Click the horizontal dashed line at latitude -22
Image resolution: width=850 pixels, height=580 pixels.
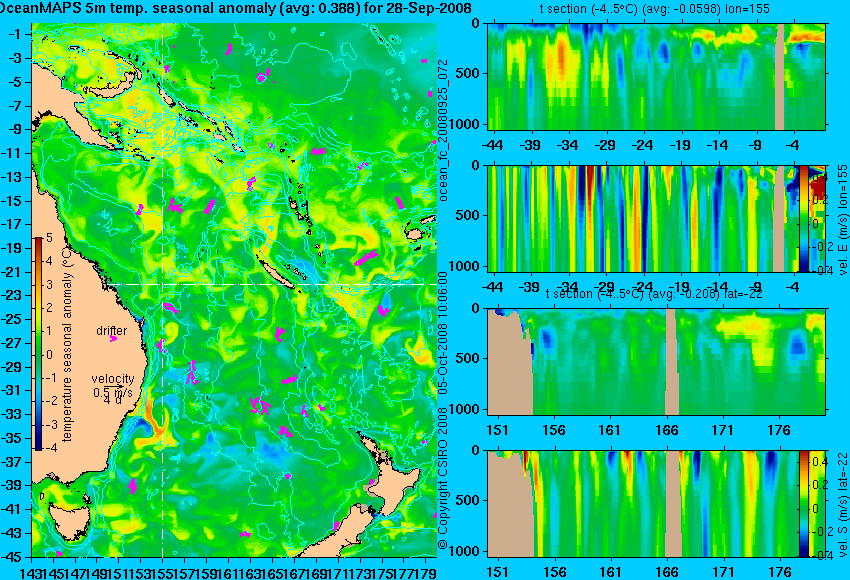[x=273, y=284]
